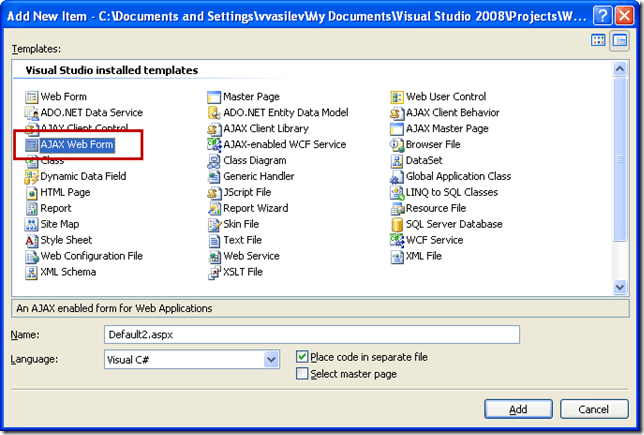The image size is (644, 435).
Task: Choose the XSLT File icon
Action: coord(214,273)
